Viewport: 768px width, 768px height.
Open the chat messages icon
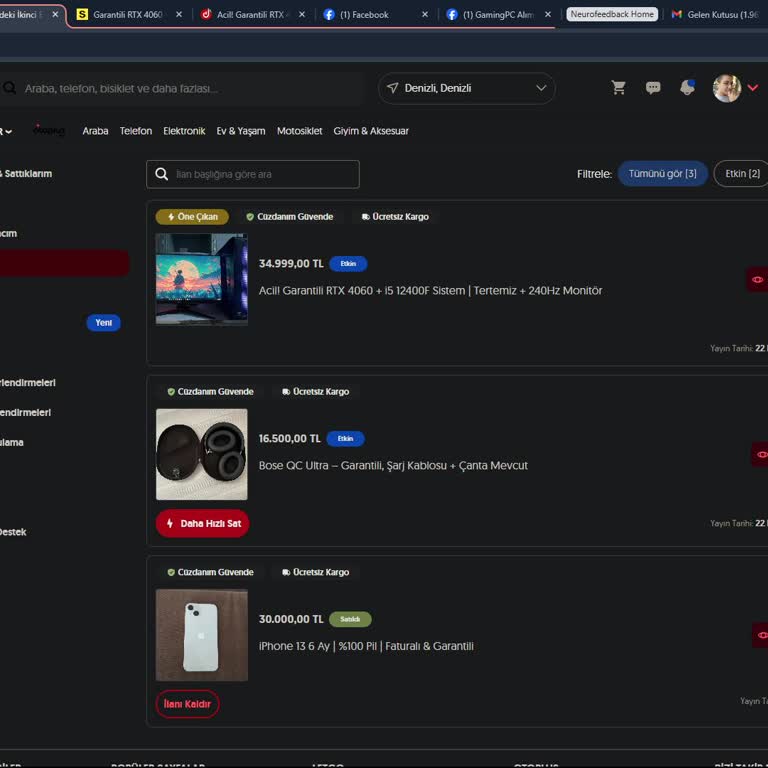point(653,88)
